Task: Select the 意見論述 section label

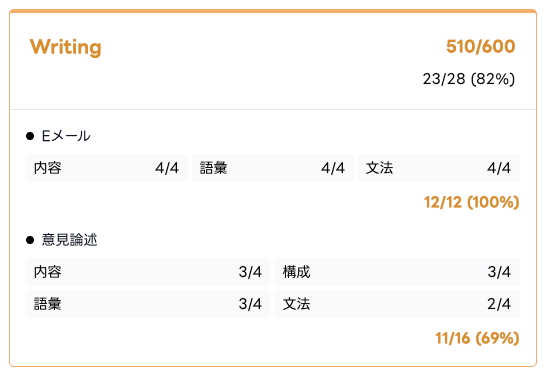Action: click(x=69, y=240)
